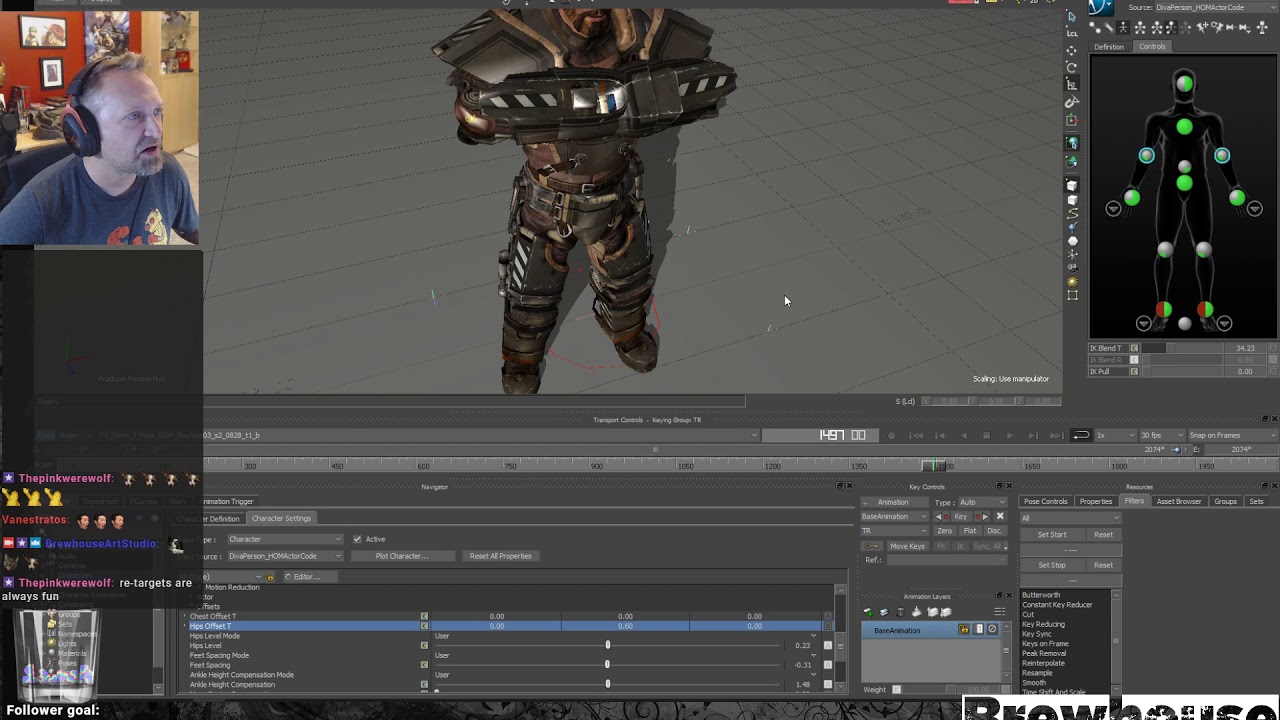Image resolution: width=1280 pixels, height=720 pixels.
Task: Open the 30 fps frame rate dropdown
Action: click(1162, 435)
